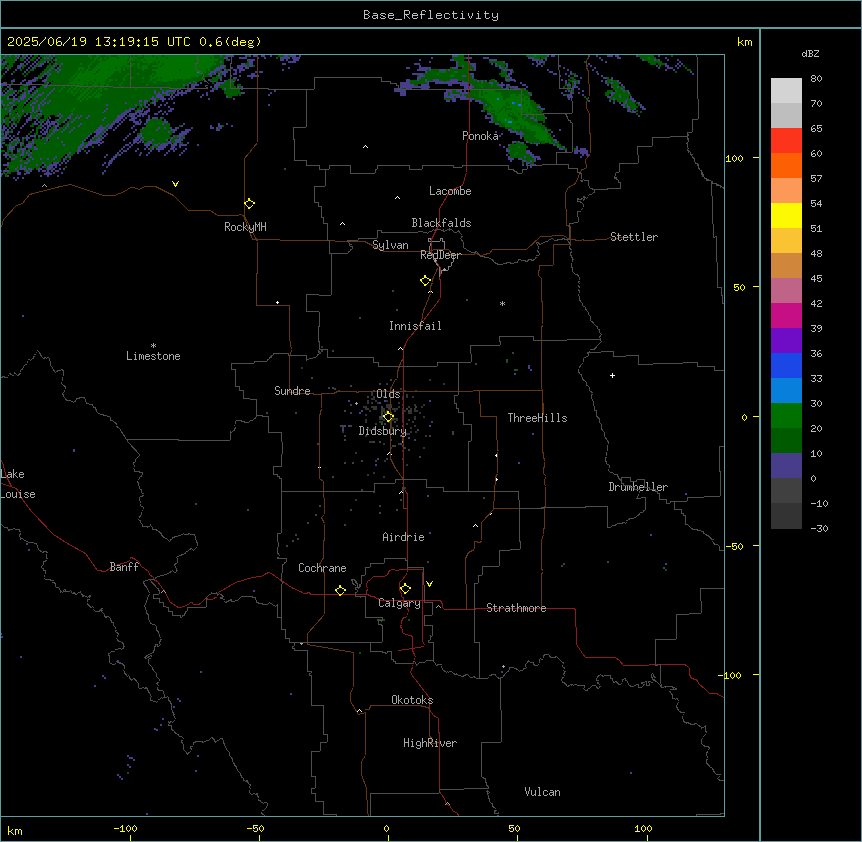Image resolution: width=862 pixels, height=842 pixels.
Task: Click the -50 tick on right axis
Action: coord(734,546)
